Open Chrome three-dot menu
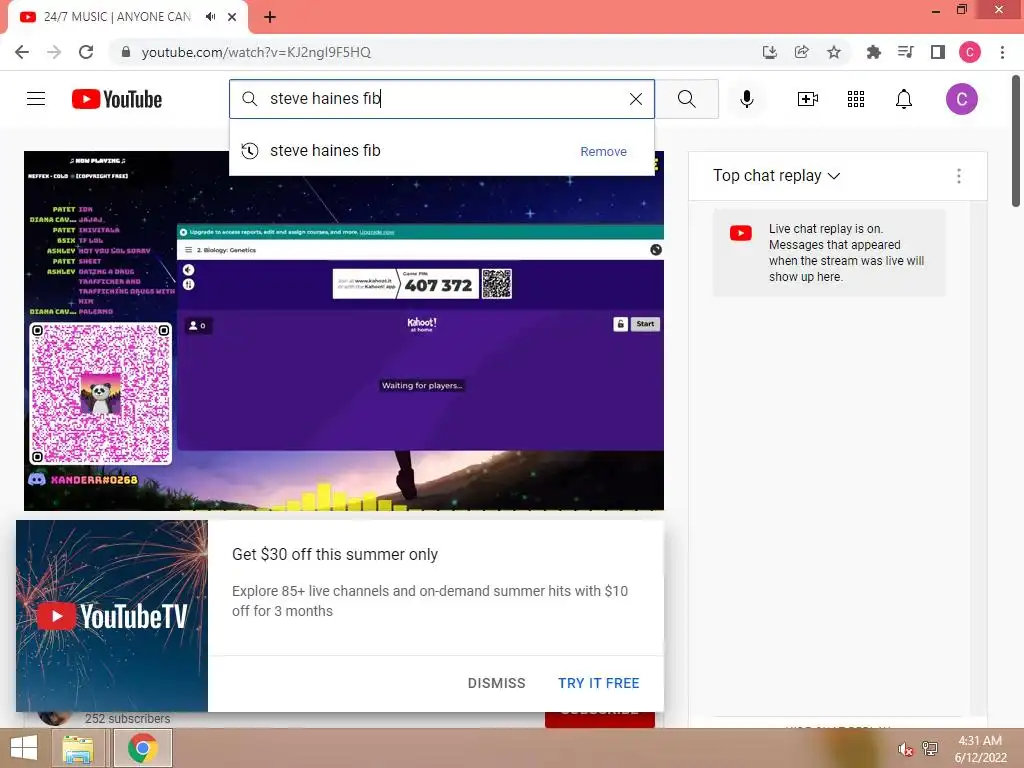1024x768 pixels. click(x=1002, y=52)
